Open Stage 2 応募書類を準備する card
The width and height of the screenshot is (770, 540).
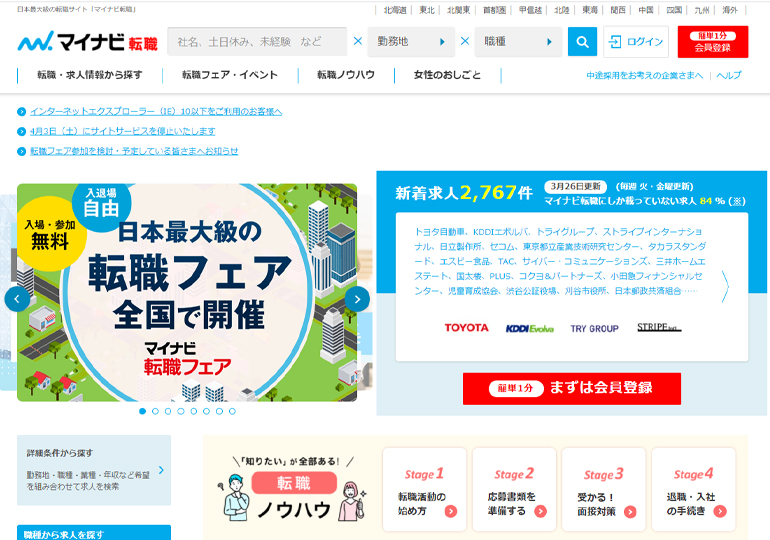coord(514,489)
